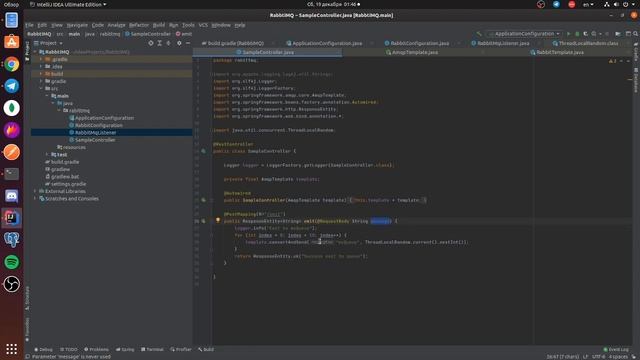Click the '4 spaces' indent setting in status bar
Image resolution: width=640 pixels, height=360 pixels.
point(618,357)
